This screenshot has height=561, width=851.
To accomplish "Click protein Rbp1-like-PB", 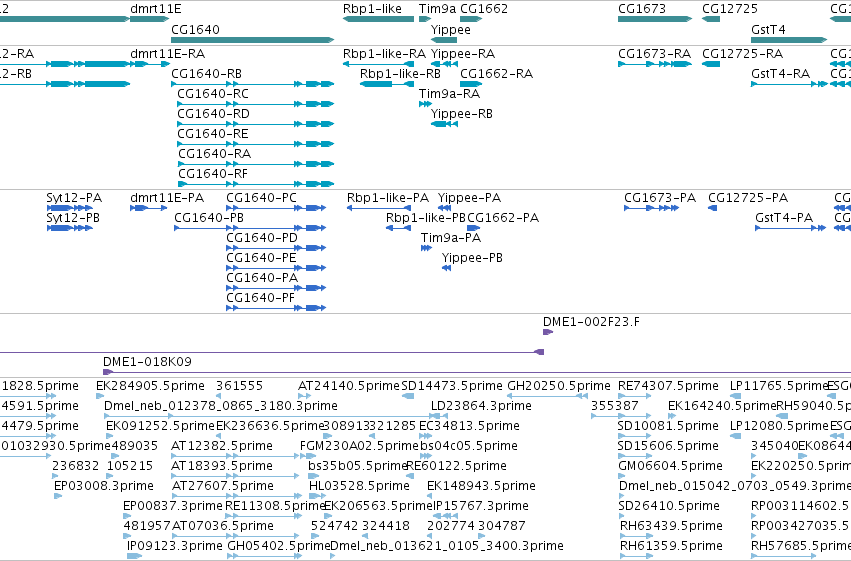I will pyautogui.click(x=398, y=228).
